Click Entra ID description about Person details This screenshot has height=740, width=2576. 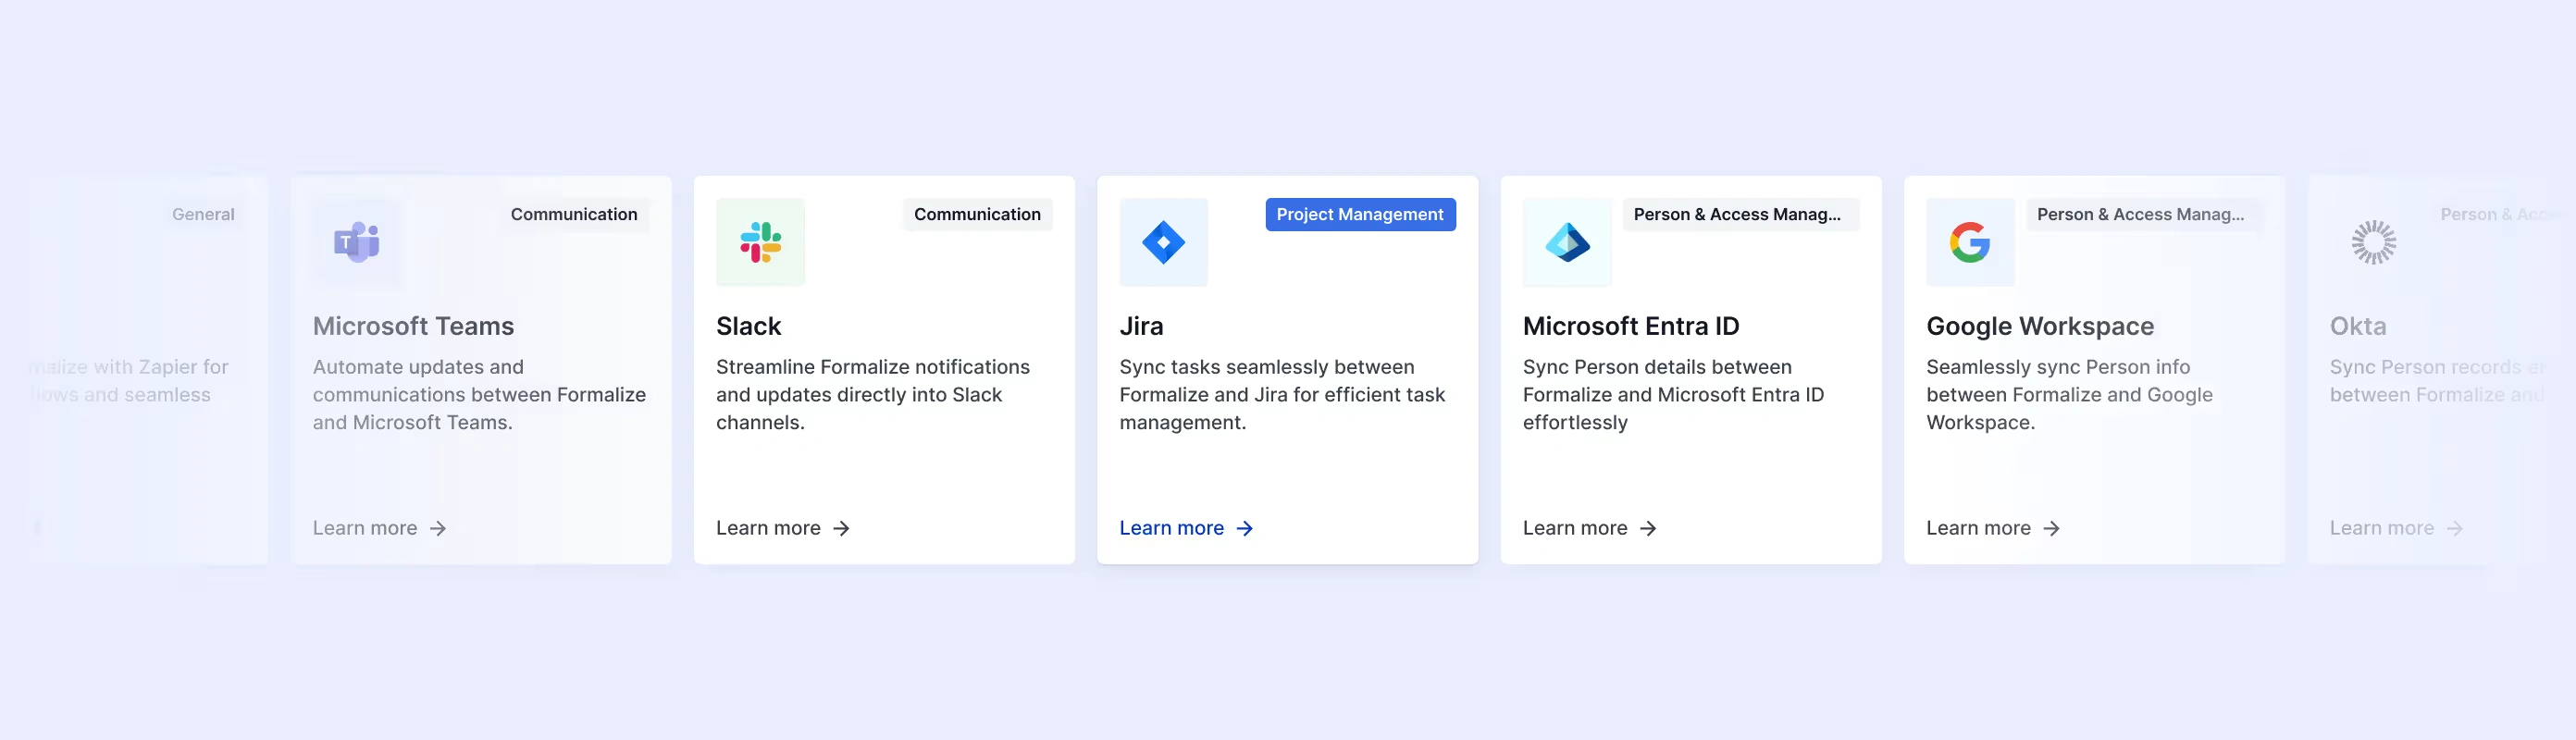pyautogui.click(x=1673, y=395)
